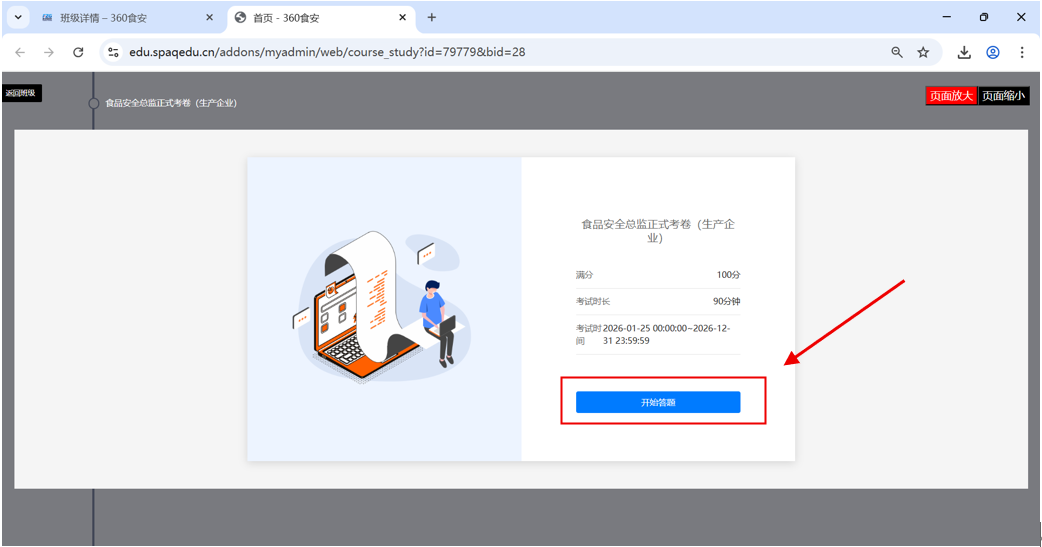Click the browser forward arrow
The image size is (1042, 547).
(x=49, y=52)
